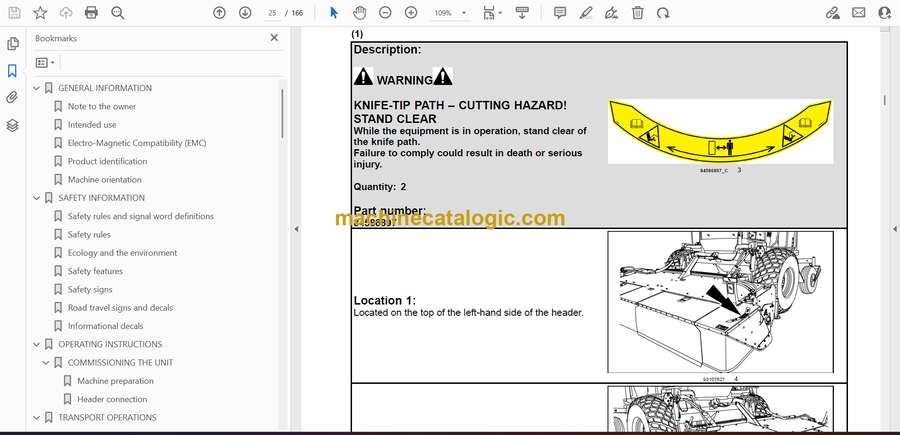
Task: Open the Sign document tool
Action: pos(612,13)
